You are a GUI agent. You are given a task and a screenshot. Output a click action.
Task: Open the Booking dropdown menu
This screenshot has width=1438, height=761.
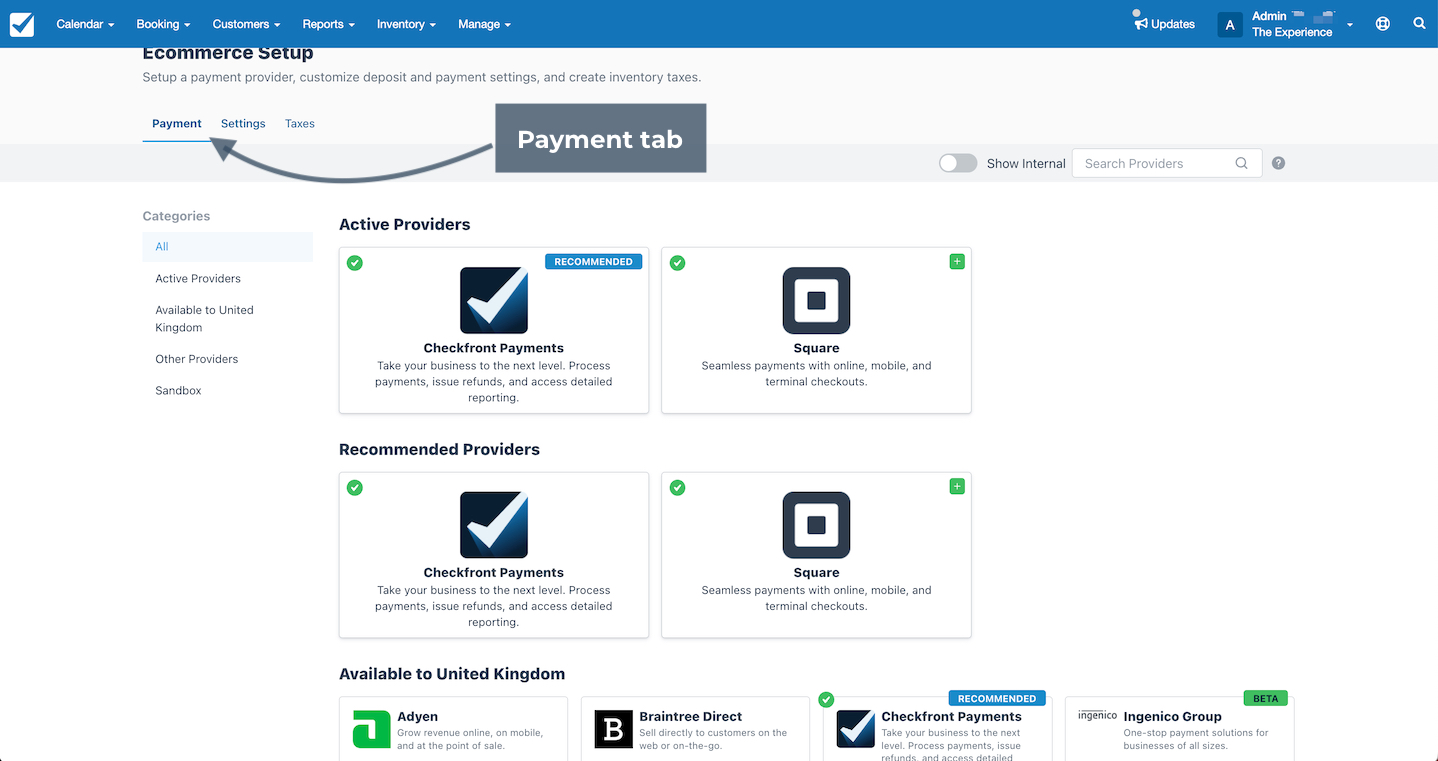coord(163,24)
